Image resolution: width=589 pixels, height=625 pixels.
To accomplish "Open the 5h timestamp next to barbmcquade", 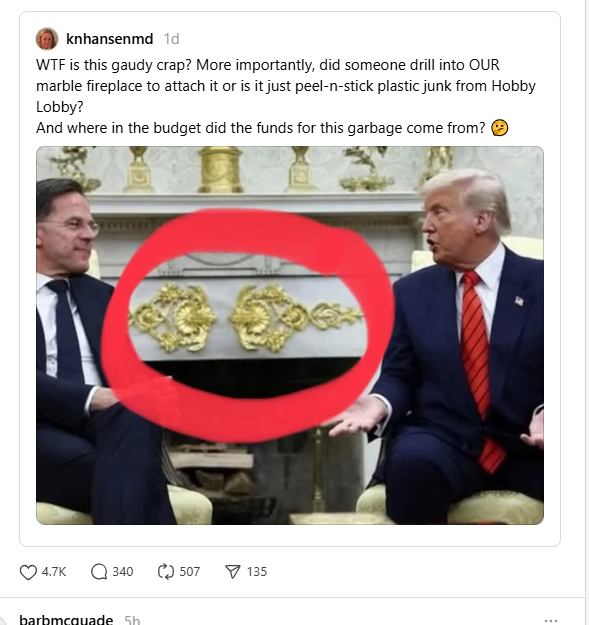I will tap(132, 620).
